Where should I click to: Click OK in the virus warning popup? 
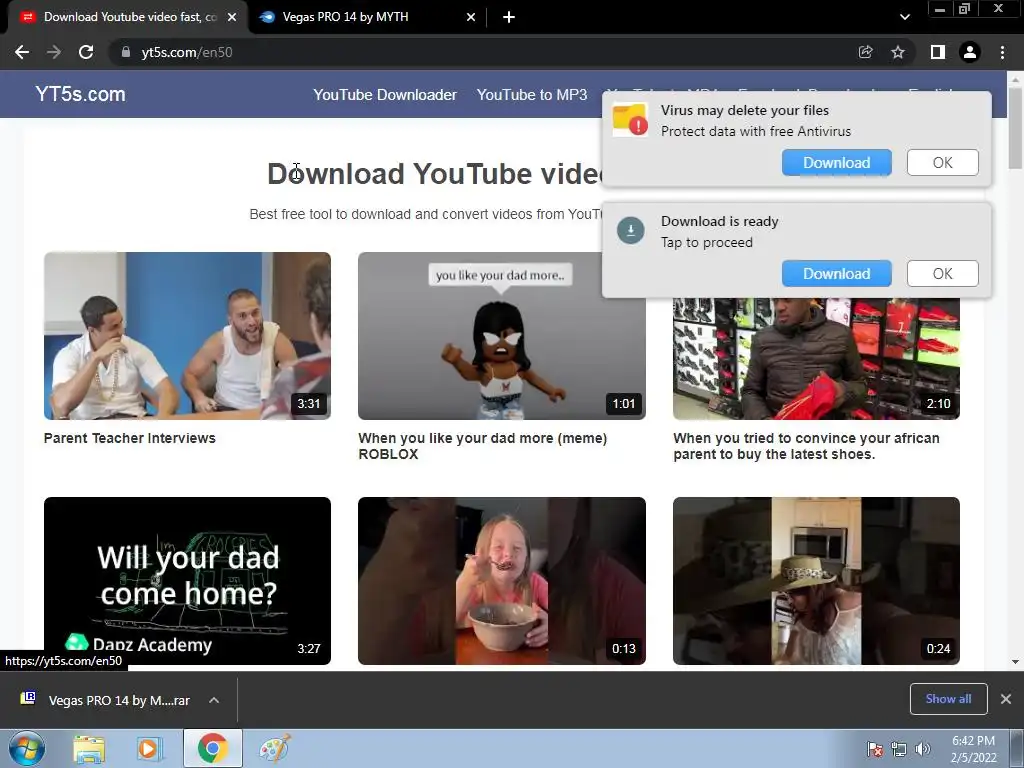[942, 163]
